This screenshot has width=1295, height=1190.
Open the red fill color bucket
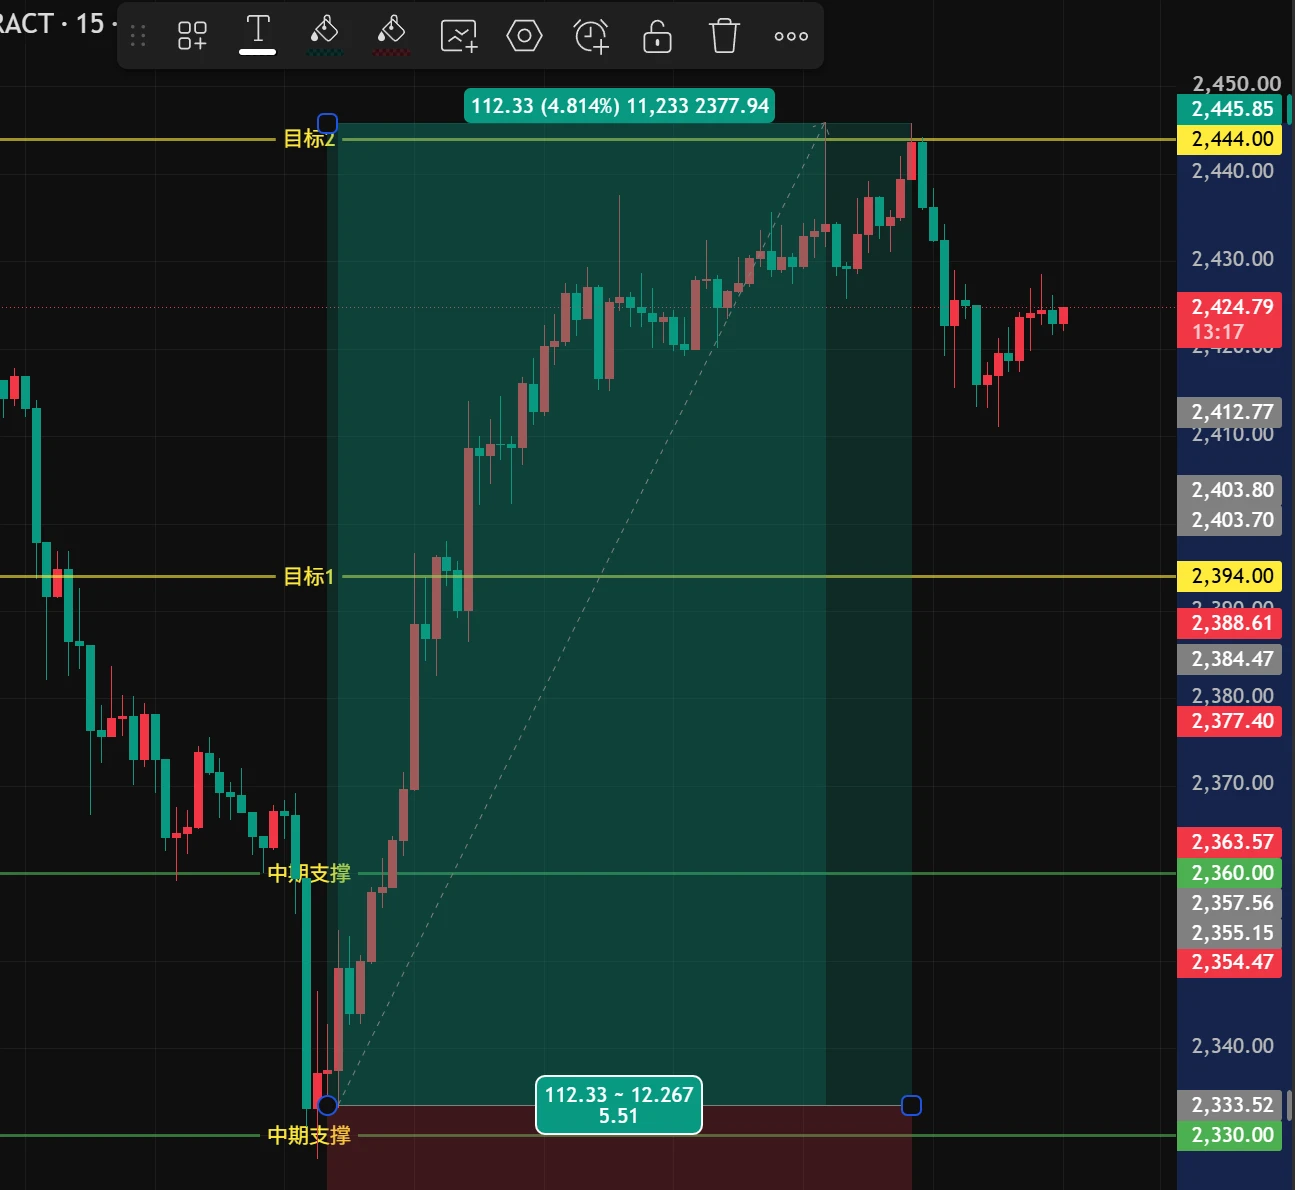pos(391,35)
